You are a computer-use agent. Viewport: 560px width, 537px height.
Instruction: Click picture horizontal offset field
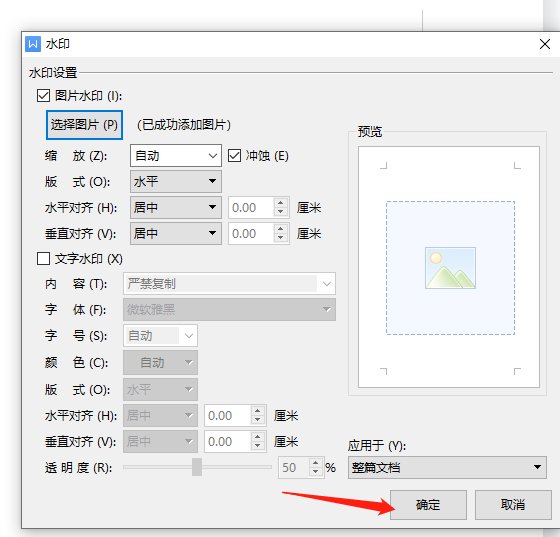point(251,207)
